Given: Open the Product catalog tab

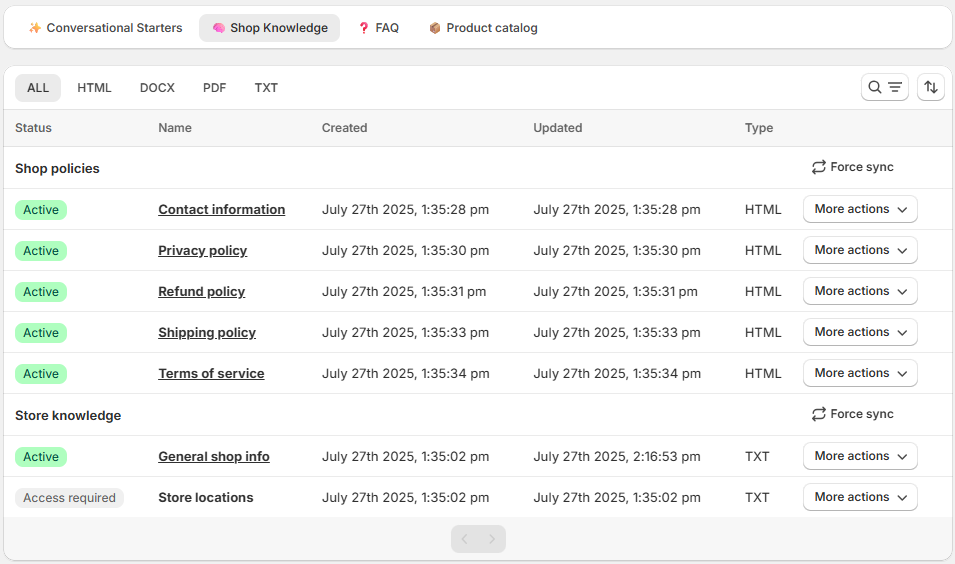Looking at the screenshot, I should point(483,28).
